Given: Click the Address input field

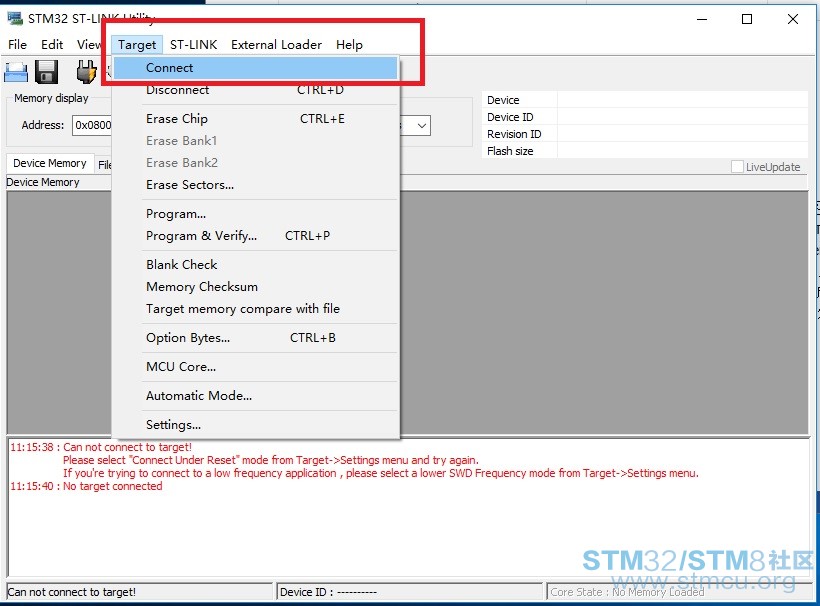Looking at the screenshot, I should coord(92,125).
